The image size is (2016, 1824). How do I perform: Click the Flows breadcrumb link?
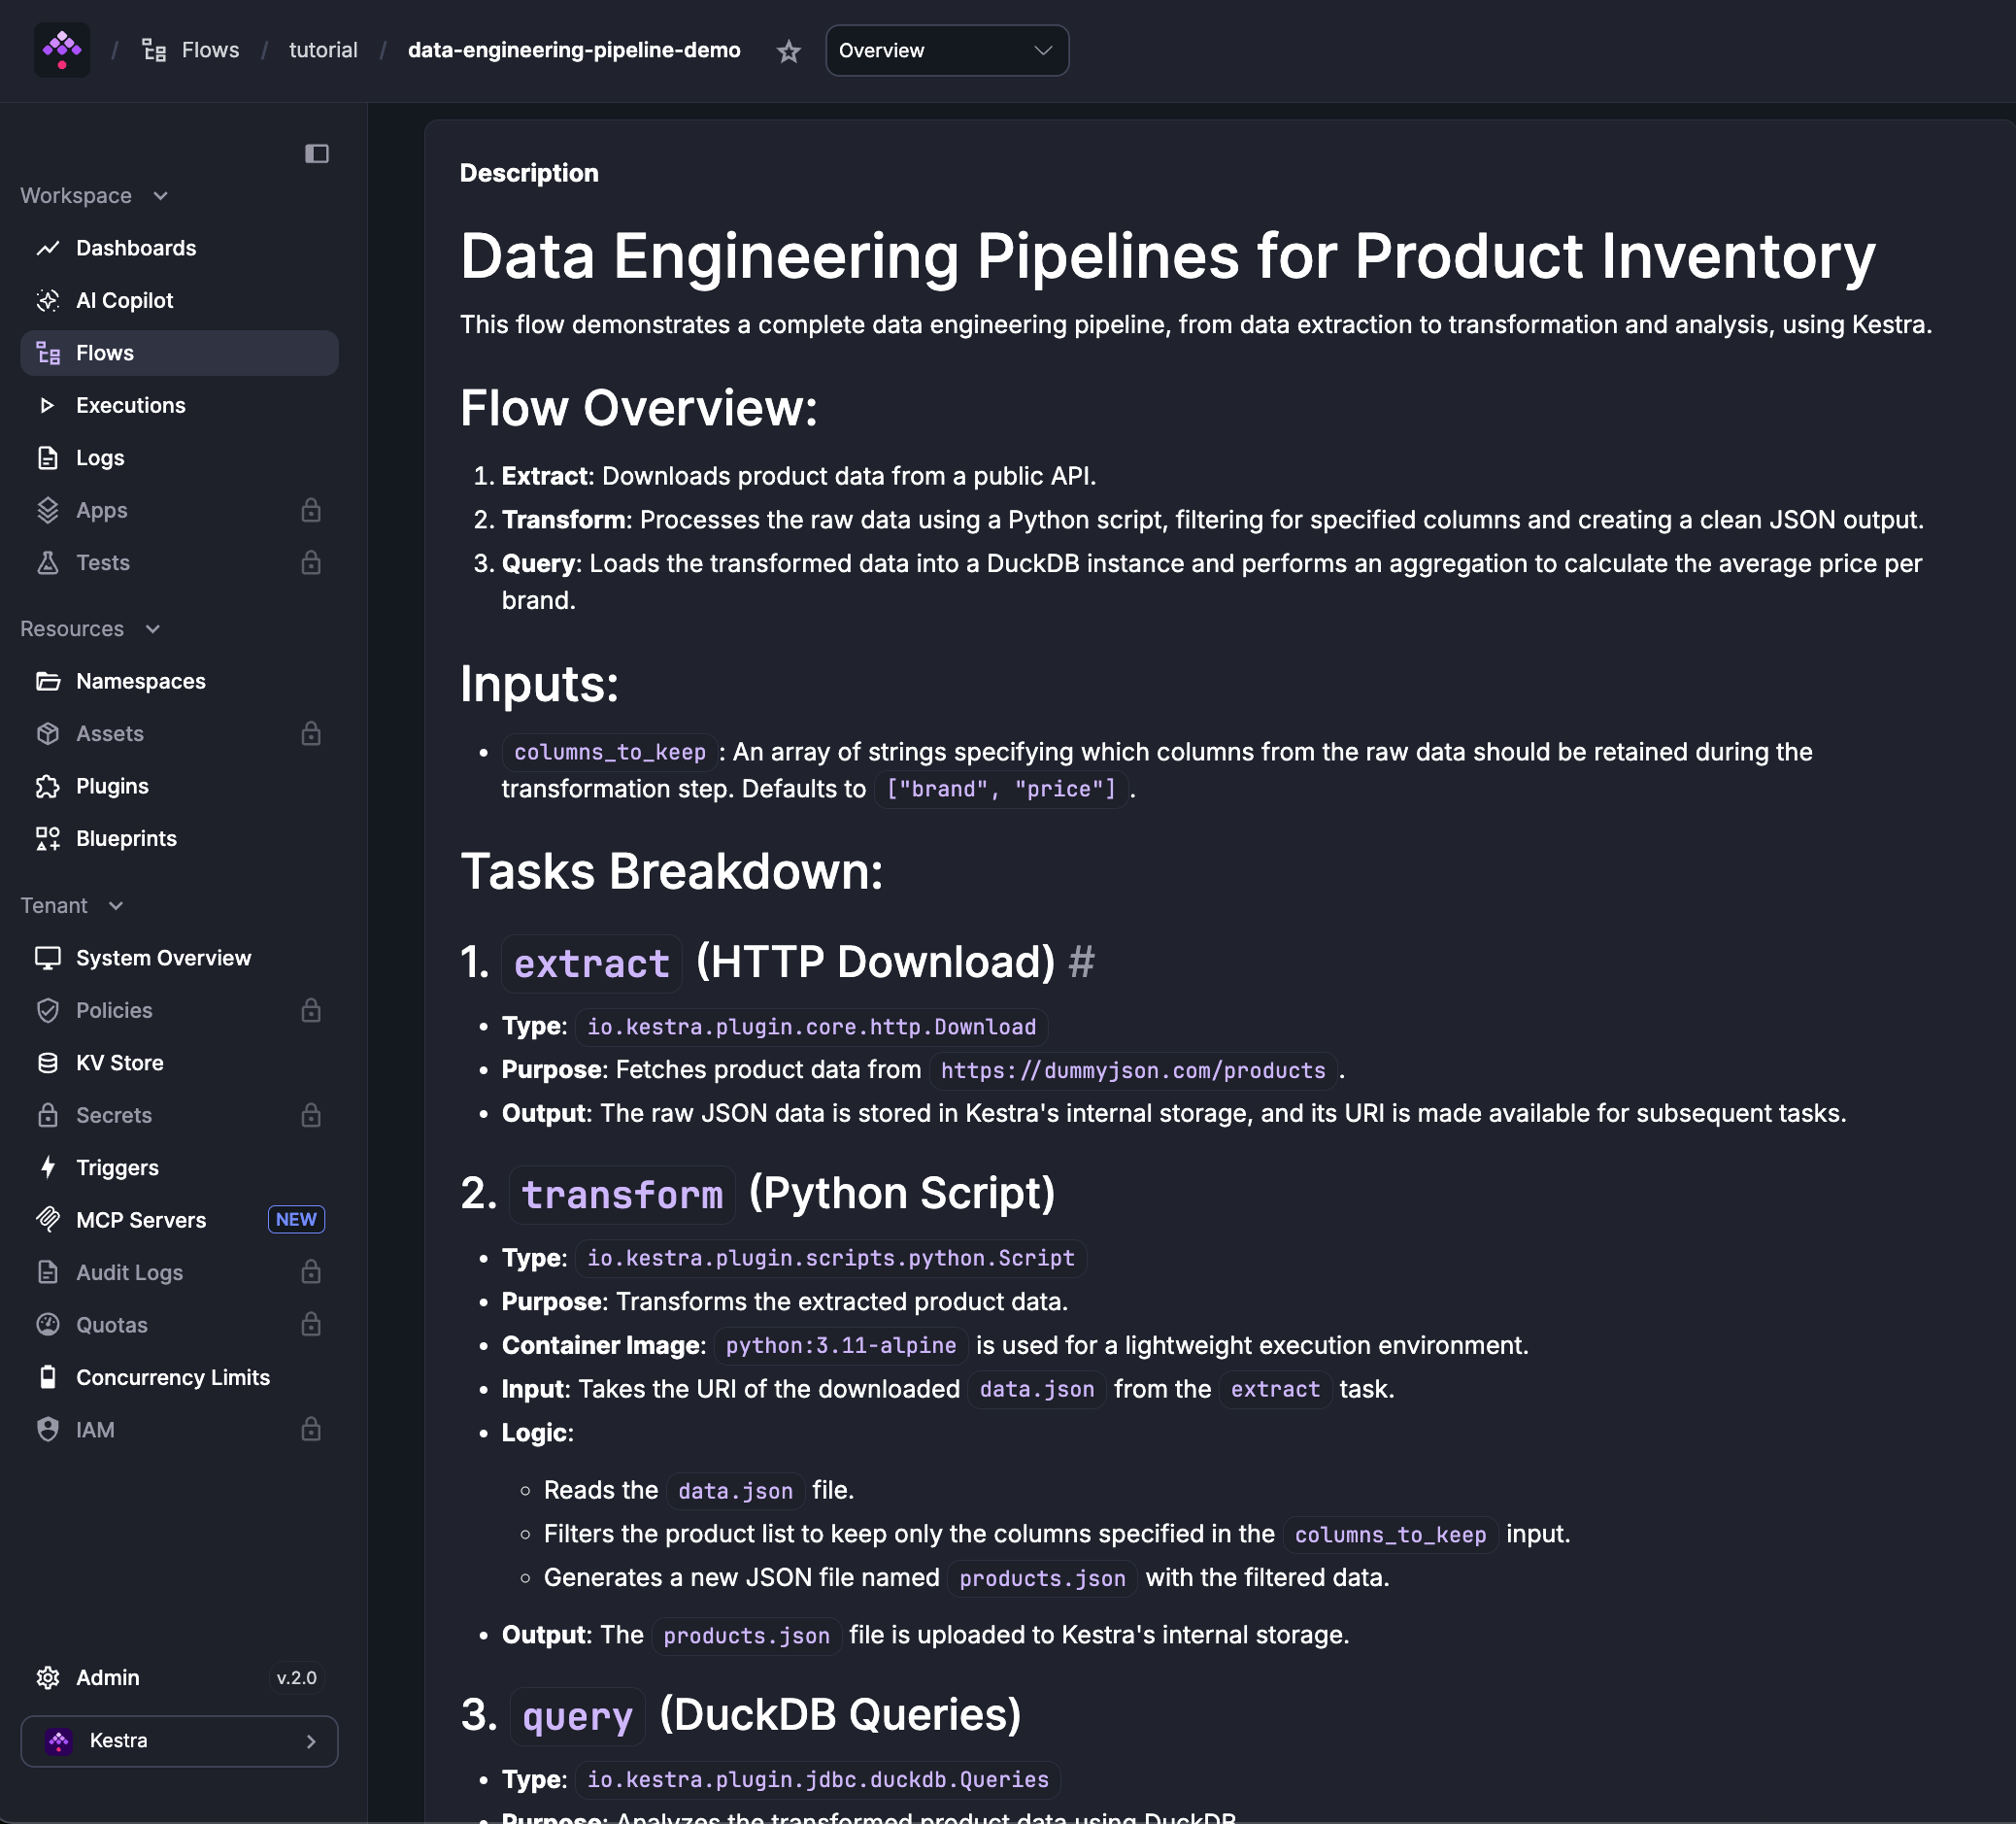click(210, 50)
